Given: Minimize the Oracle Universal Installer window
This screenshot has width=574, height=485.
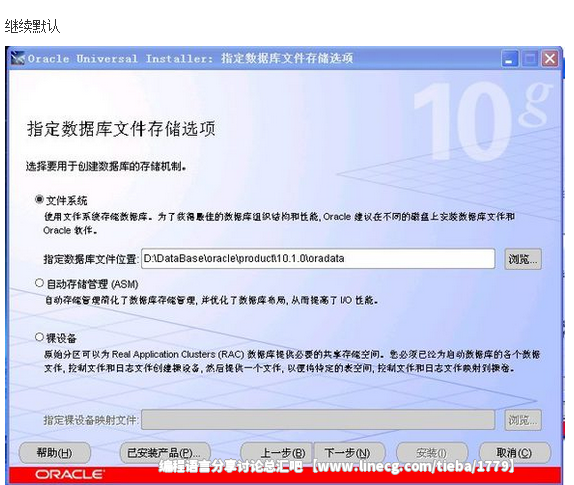Looking at the screenshot, I should (510, 59).
